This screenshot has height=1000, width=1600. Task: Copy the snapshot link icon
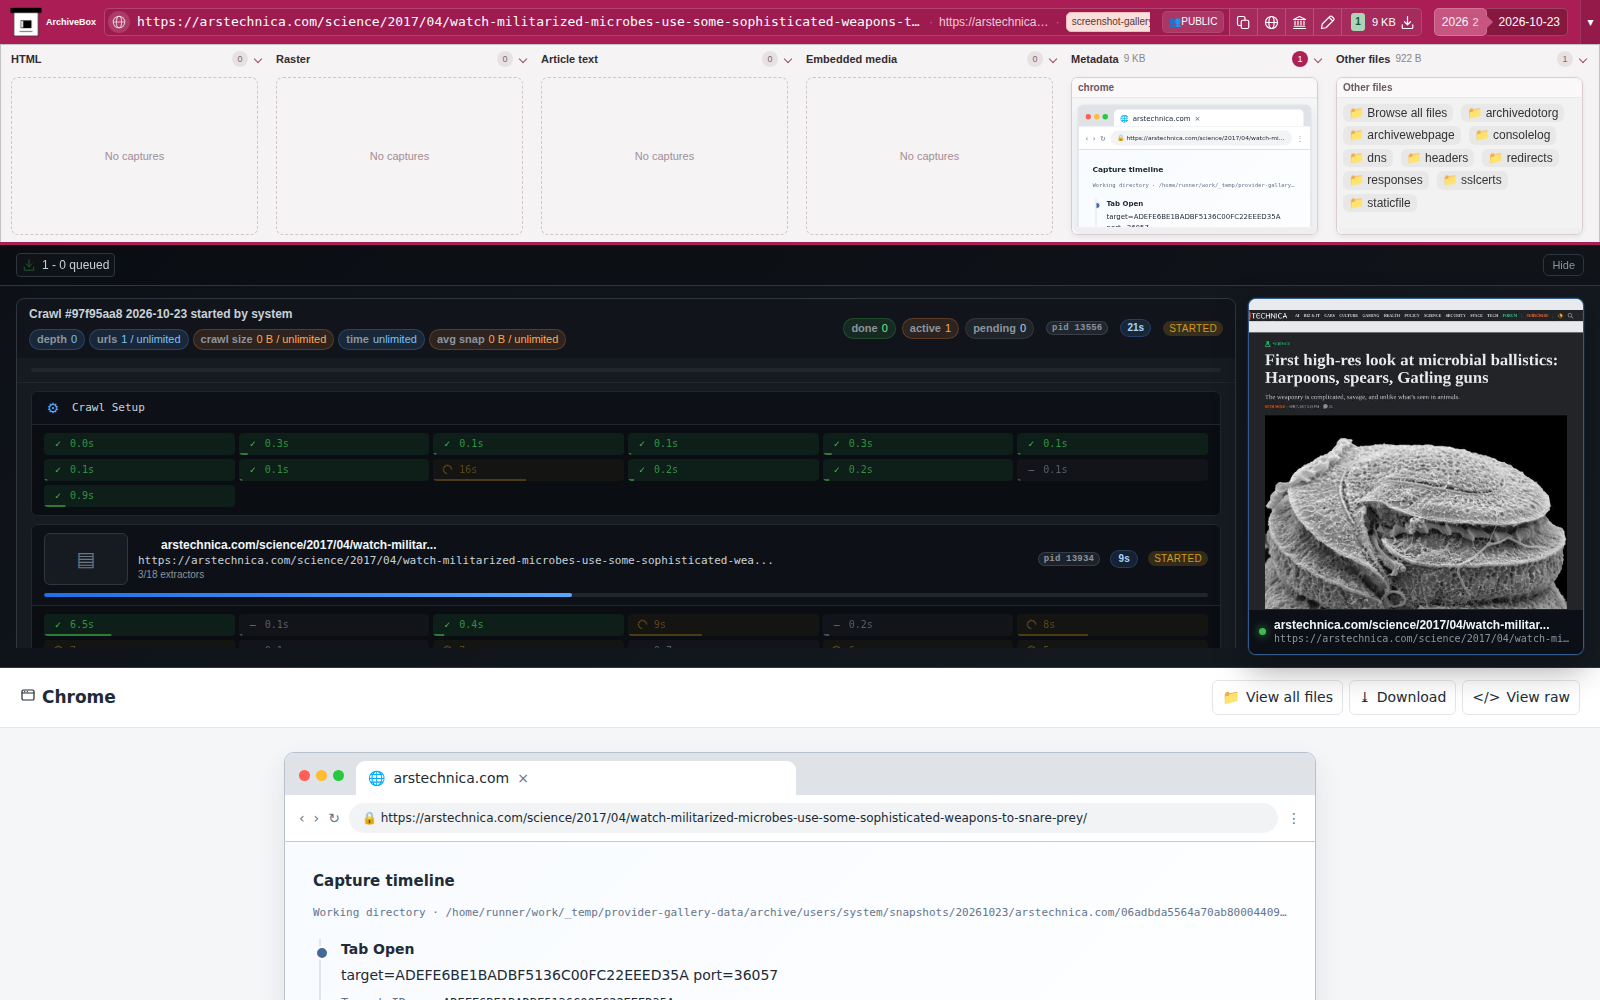coord(1243,22)
